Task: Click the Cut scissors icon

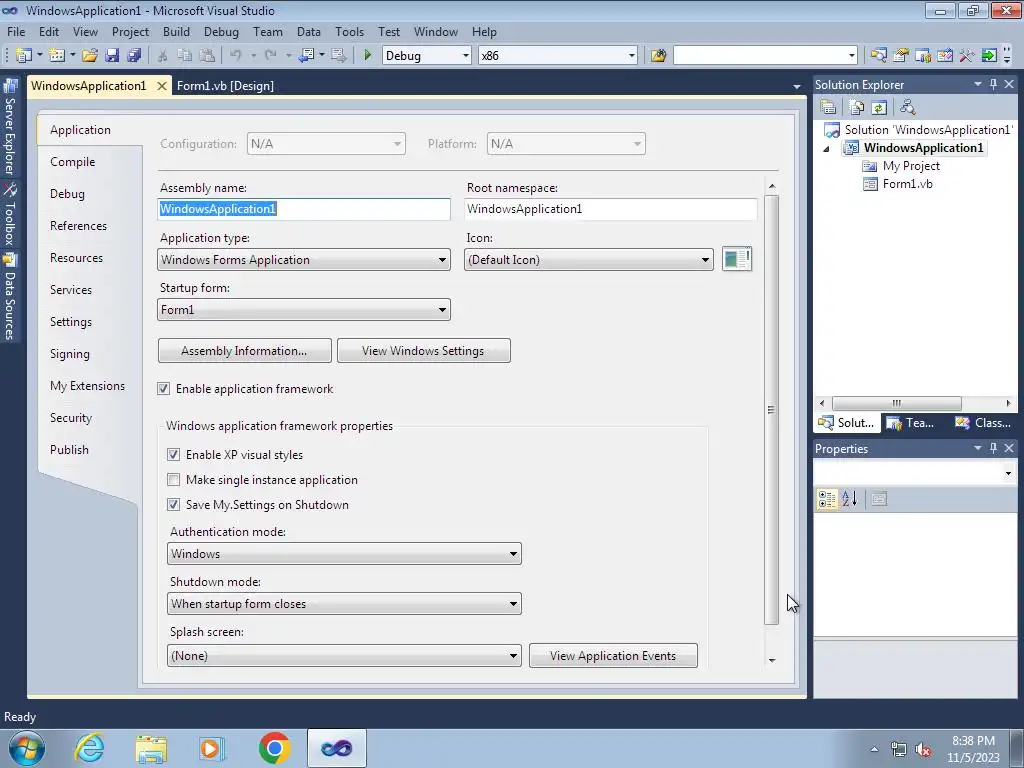Action: point(163,56)
